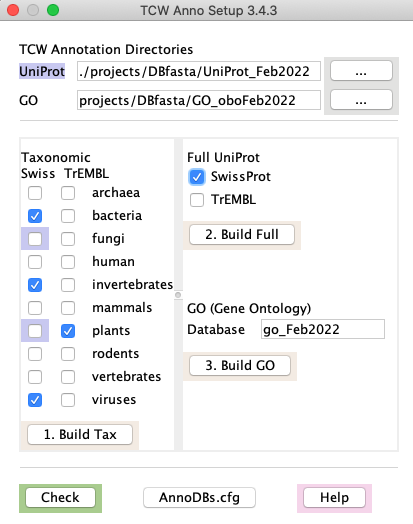Click the UniPort directory browse button

pyautogui.click(x=361, y=71)
